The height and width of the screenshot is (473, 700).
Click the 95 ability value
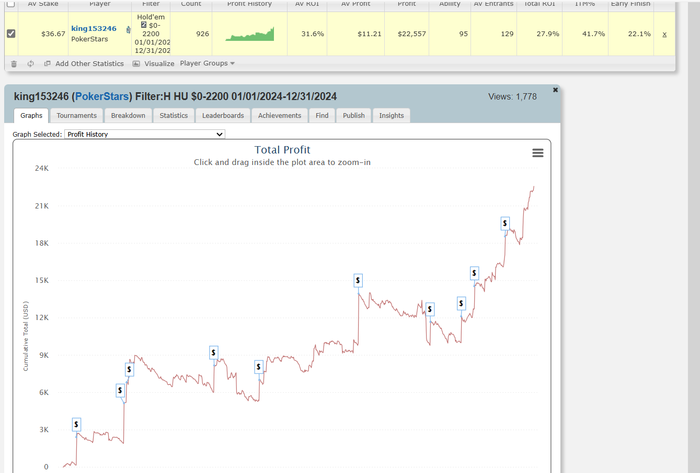coord(463,34)
